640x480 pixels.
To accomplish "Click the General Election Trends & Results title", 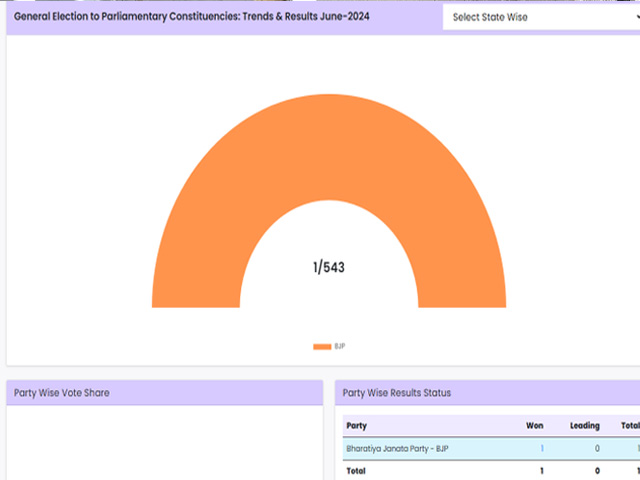I will click(191, 17).
